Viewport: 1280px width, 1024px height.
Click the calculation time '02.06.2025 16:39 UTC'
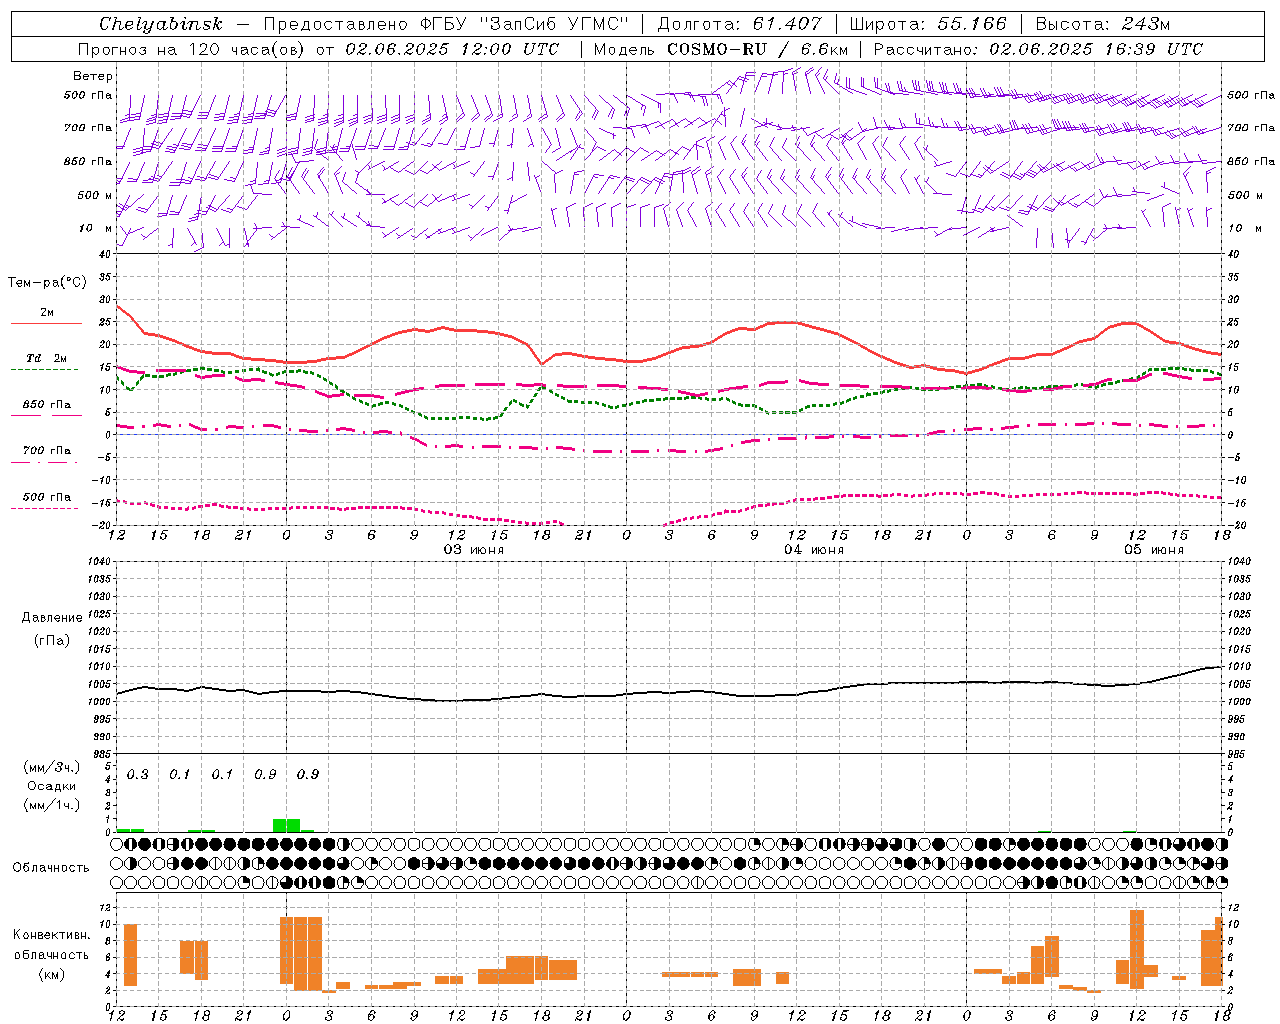[1096, 49]
